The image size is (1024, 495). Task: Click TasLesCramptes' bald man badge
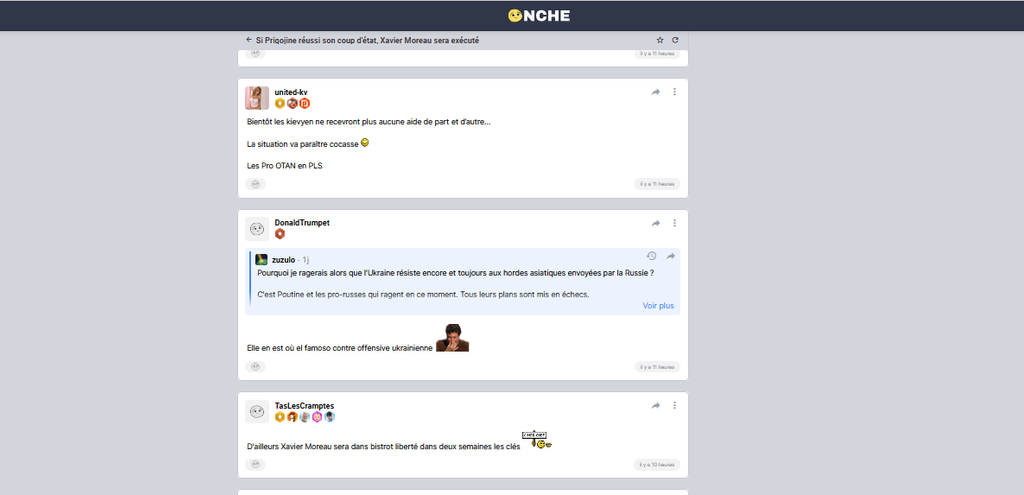pyautogui.click(x=304, y=417)
